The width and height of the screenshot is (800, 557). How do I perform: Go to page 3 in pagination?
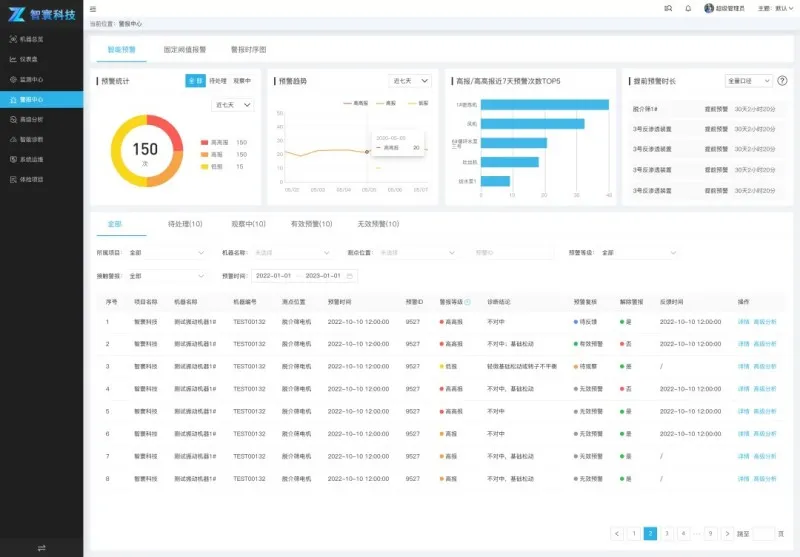click(667, 534)
